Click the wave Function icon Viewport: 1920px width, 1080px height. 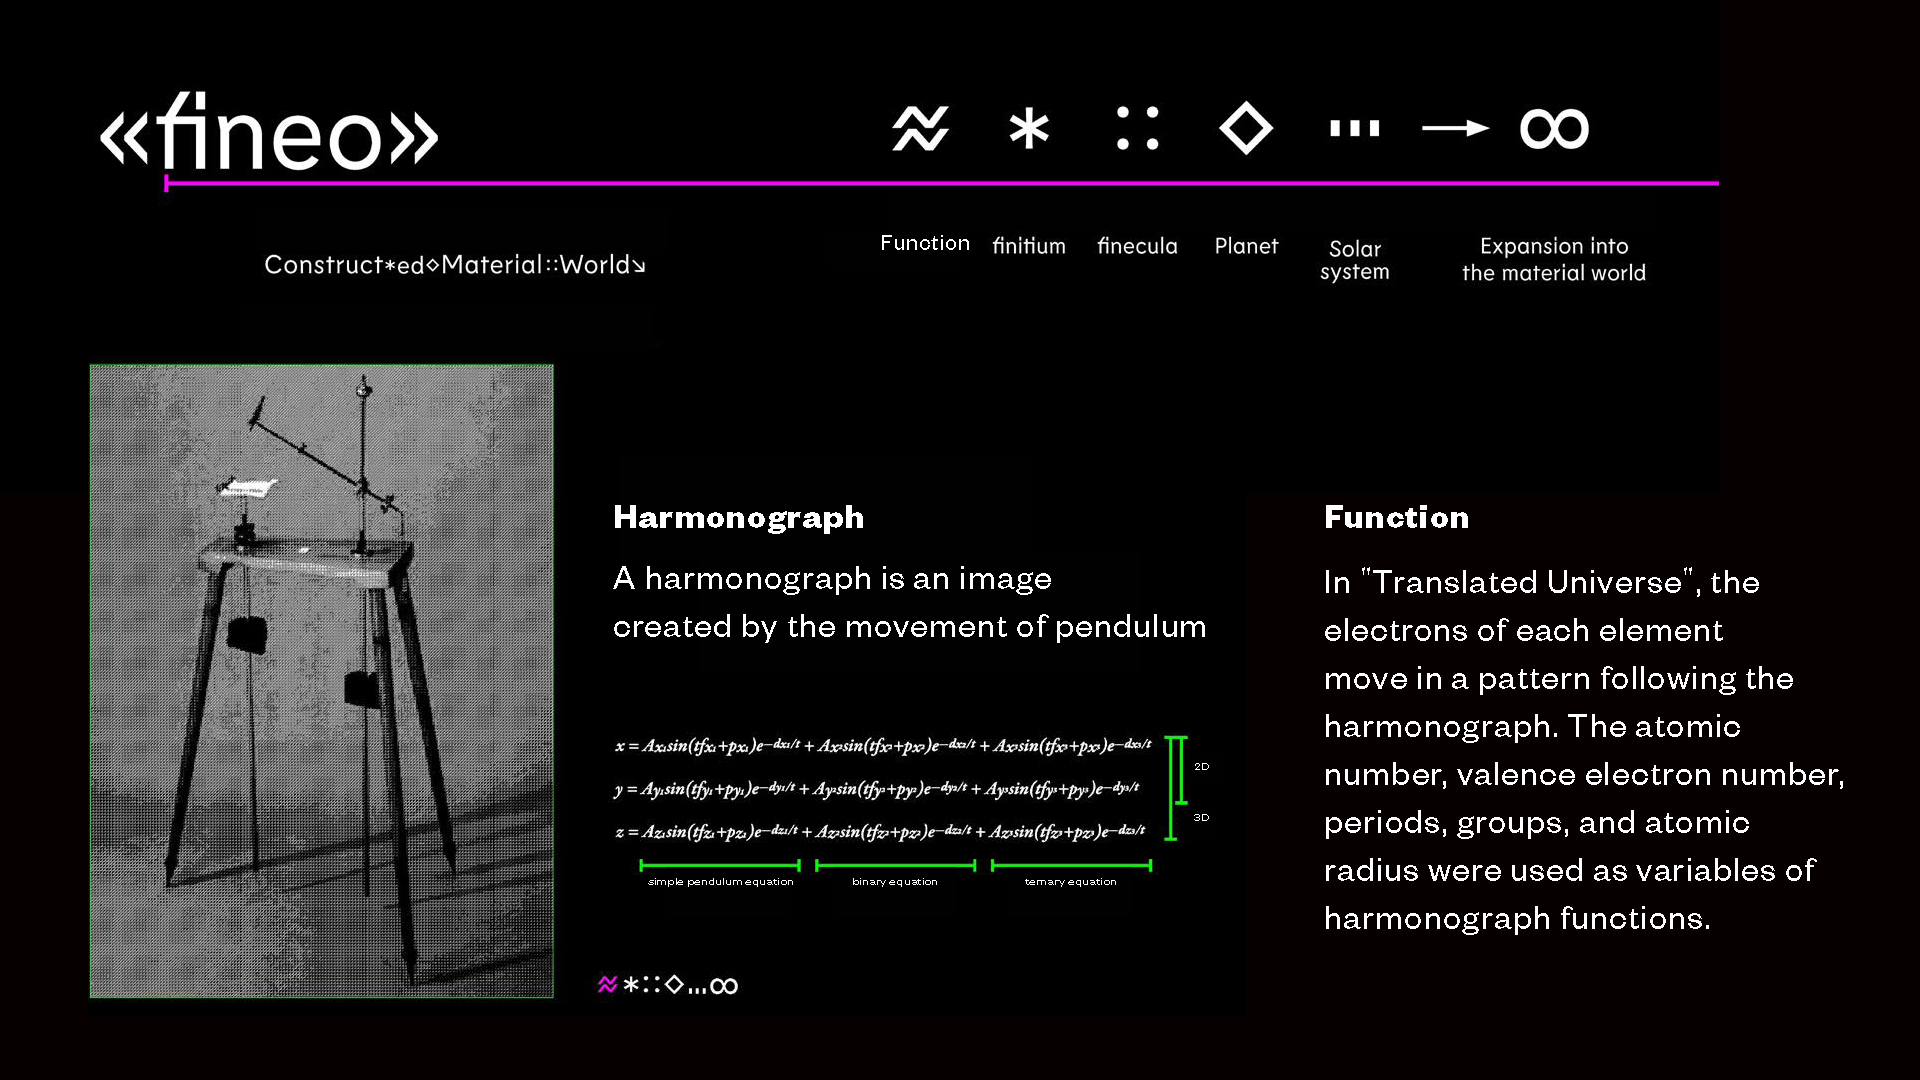click(920, 129)
